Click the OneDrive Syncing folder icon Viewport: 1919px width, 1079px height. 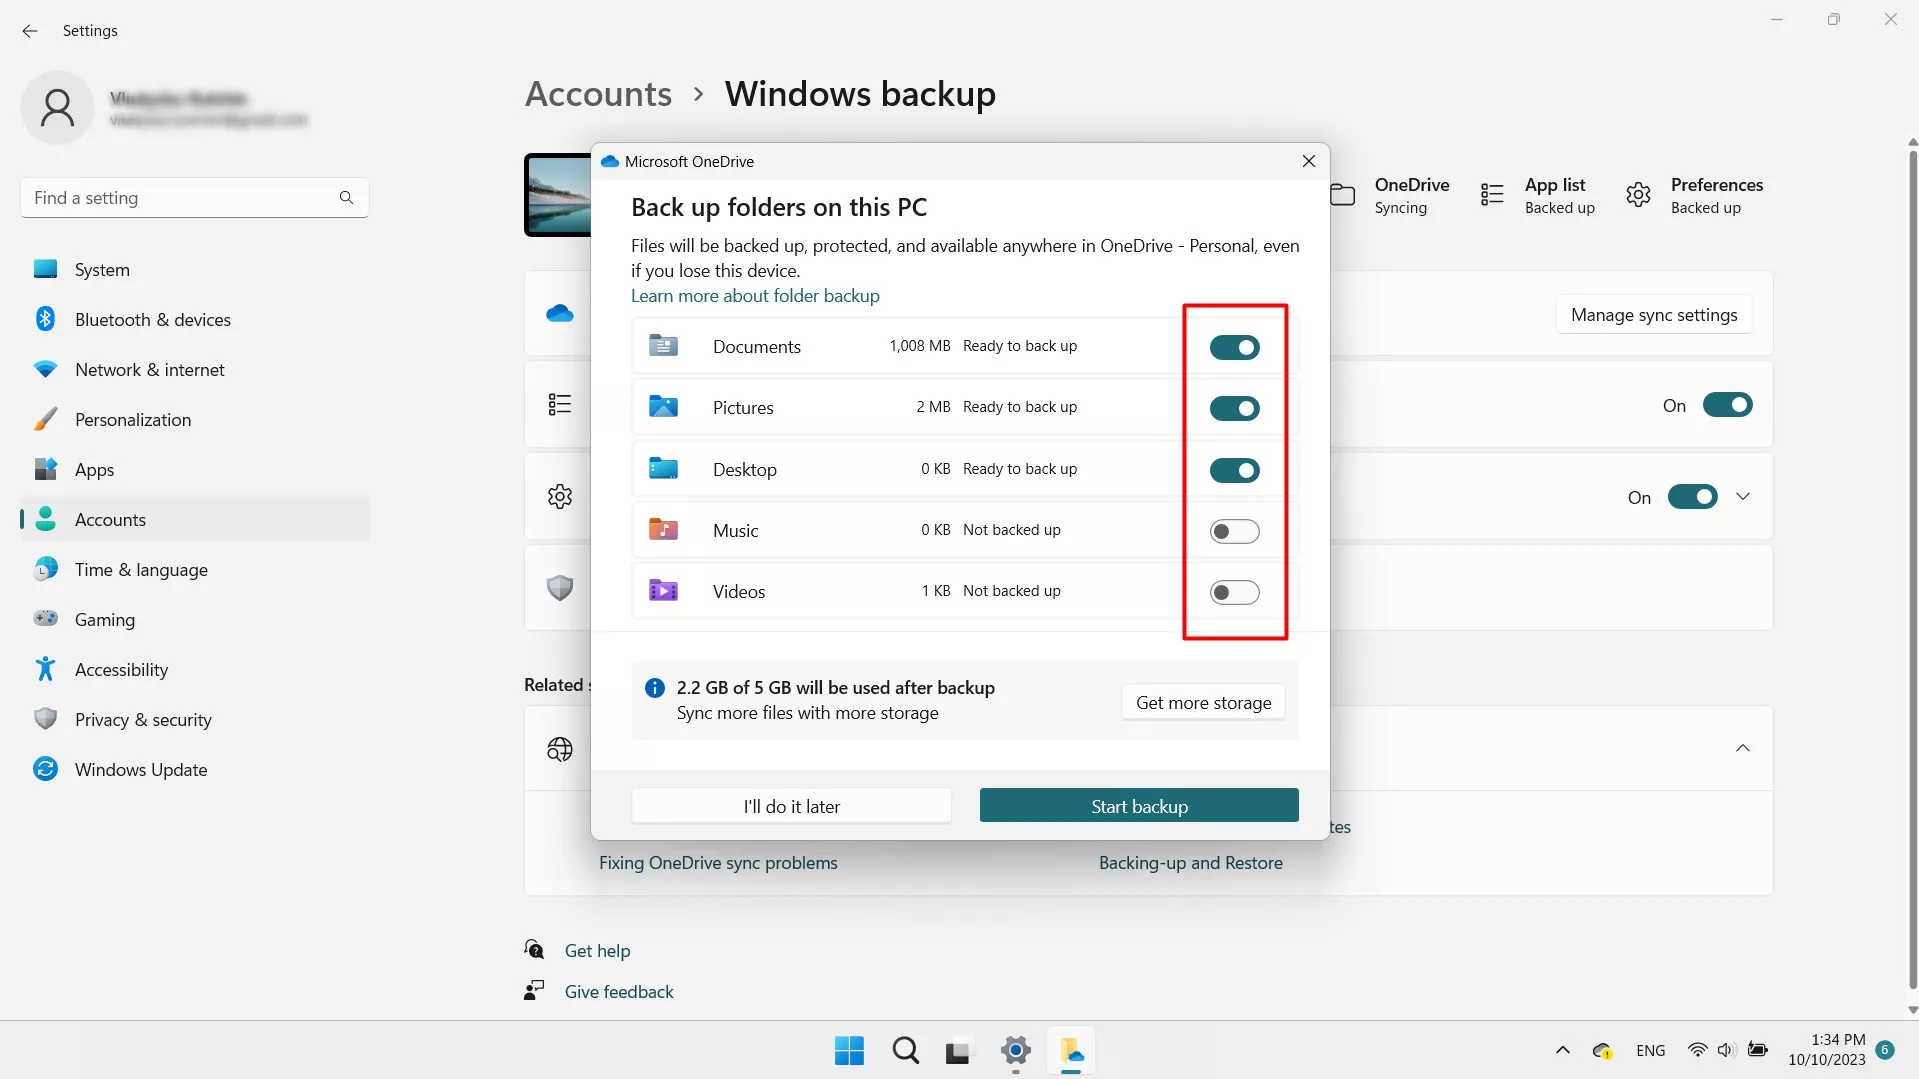click(x=1343, y=195)
